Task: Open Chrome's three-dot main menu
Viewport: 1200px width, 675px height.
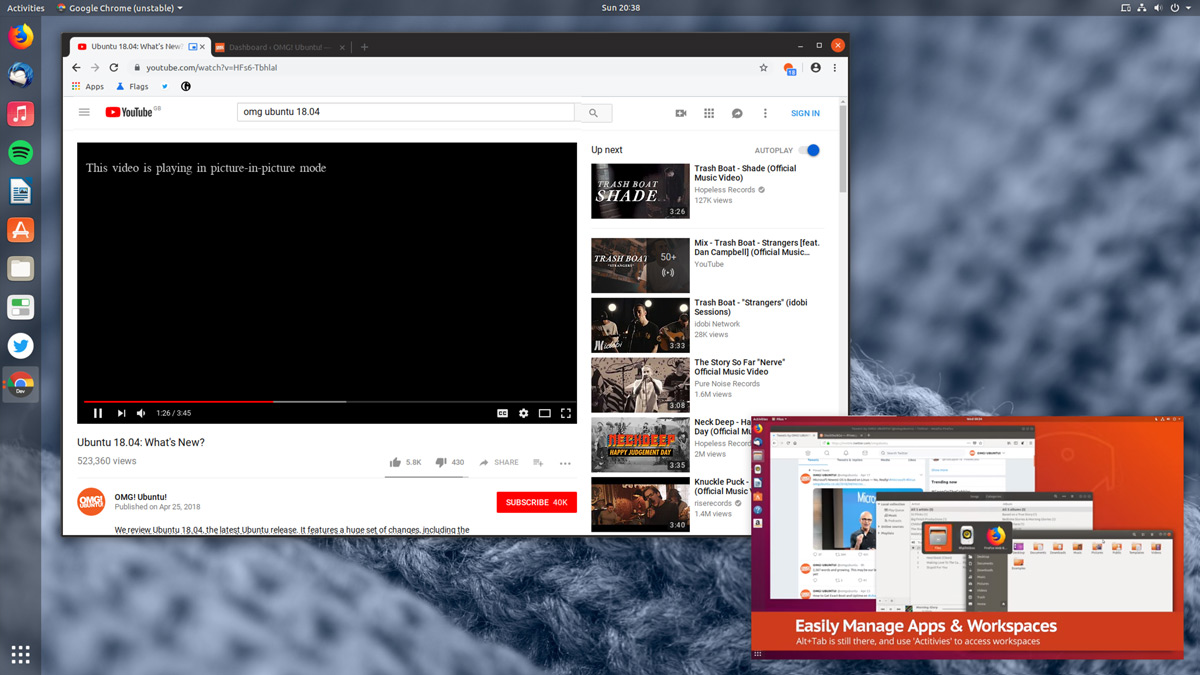Action: click(835, 68)
